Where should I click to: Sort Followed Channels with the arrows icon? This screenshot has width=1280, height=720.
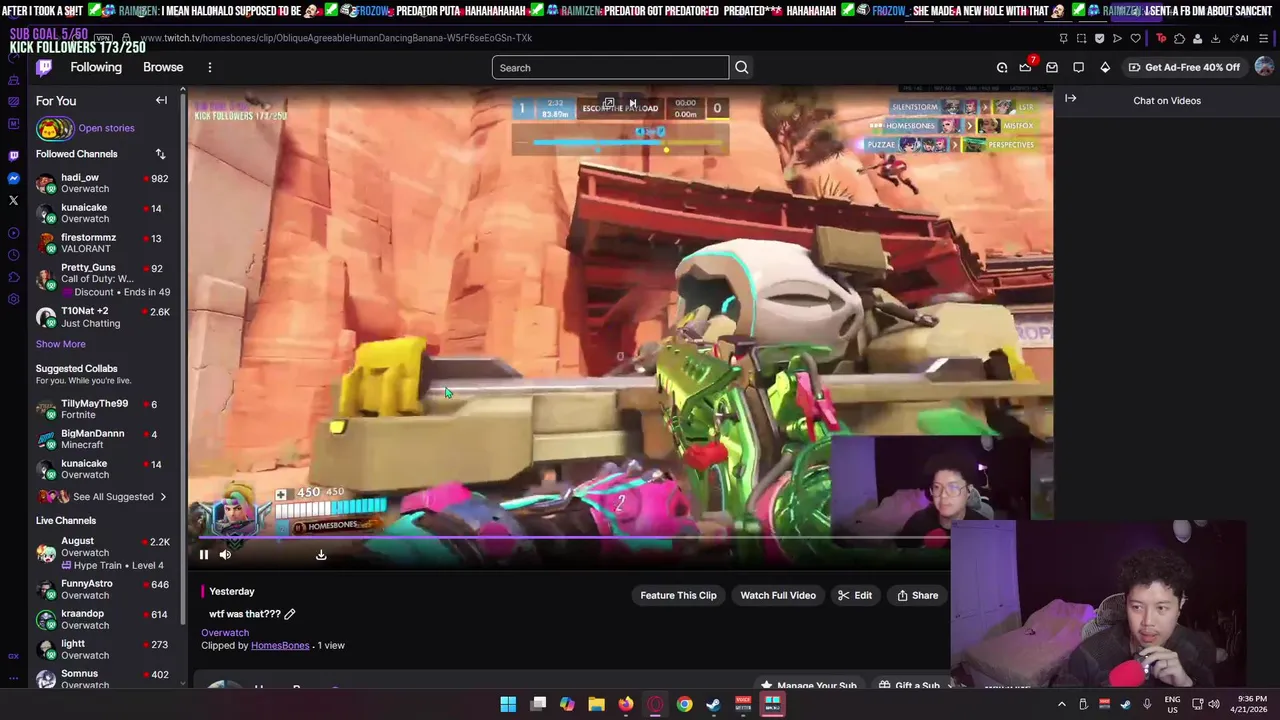point(160,154)
